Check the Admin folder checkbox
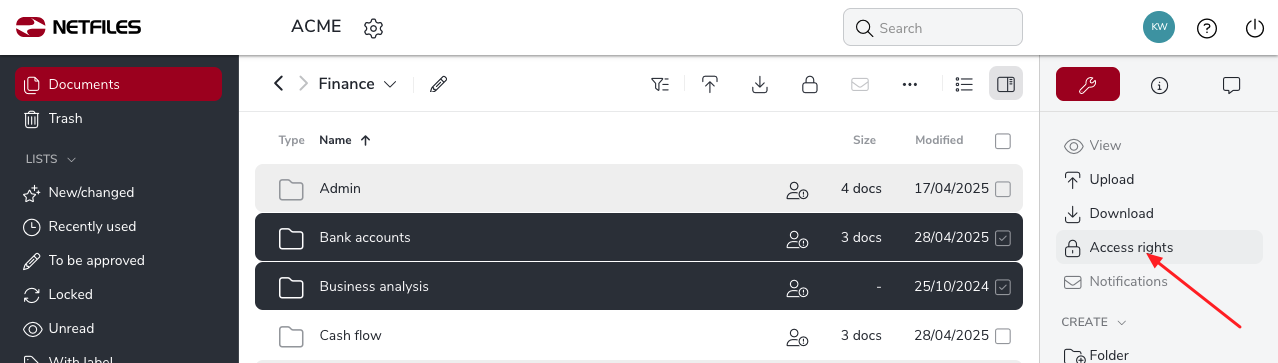 click(x=1003, y=189)
